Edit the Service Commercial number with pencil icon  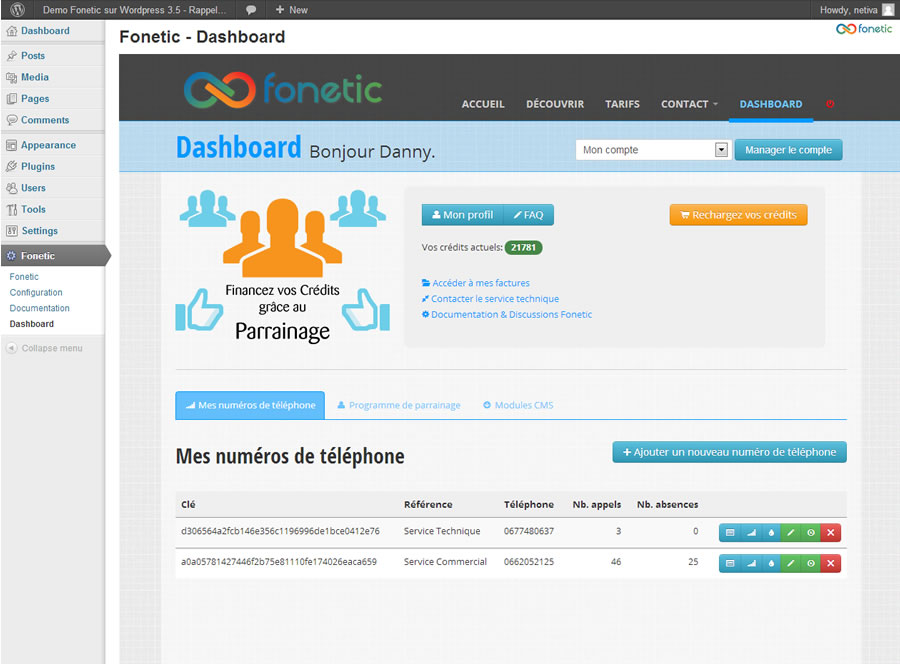tap(790, 563)
